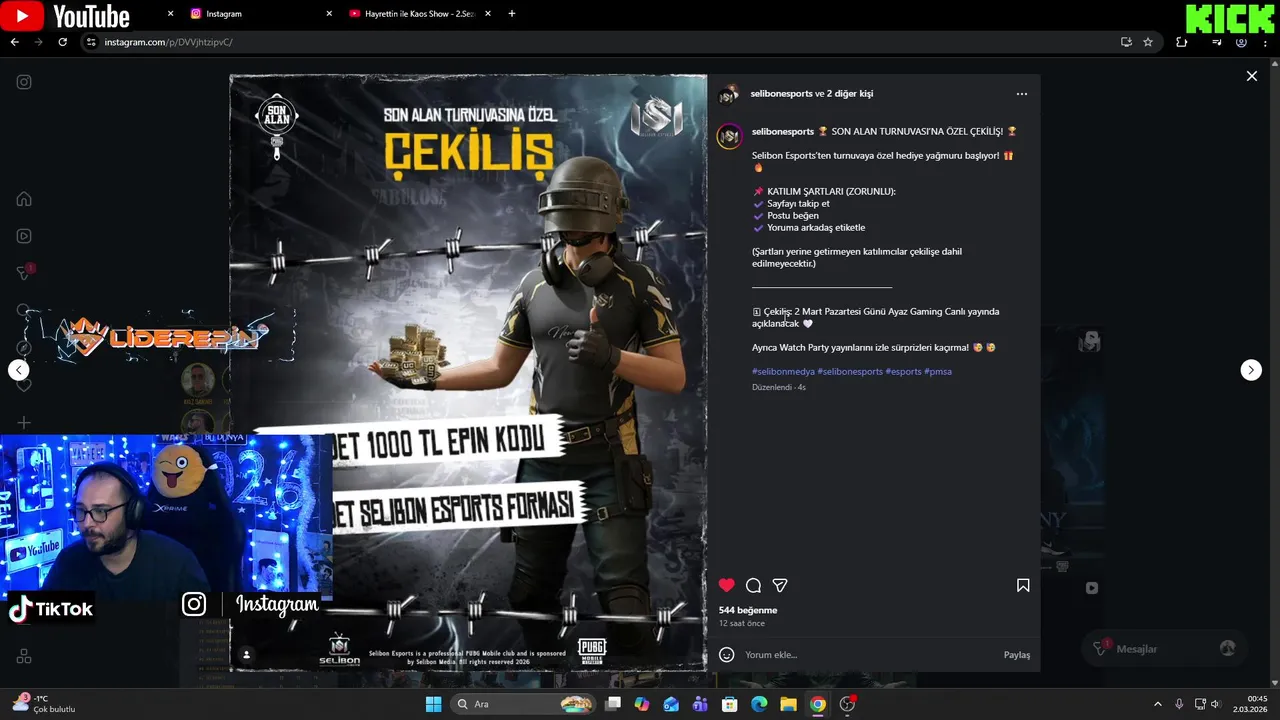Open OBS Studio from the taskbar

(x=847, y=704)
